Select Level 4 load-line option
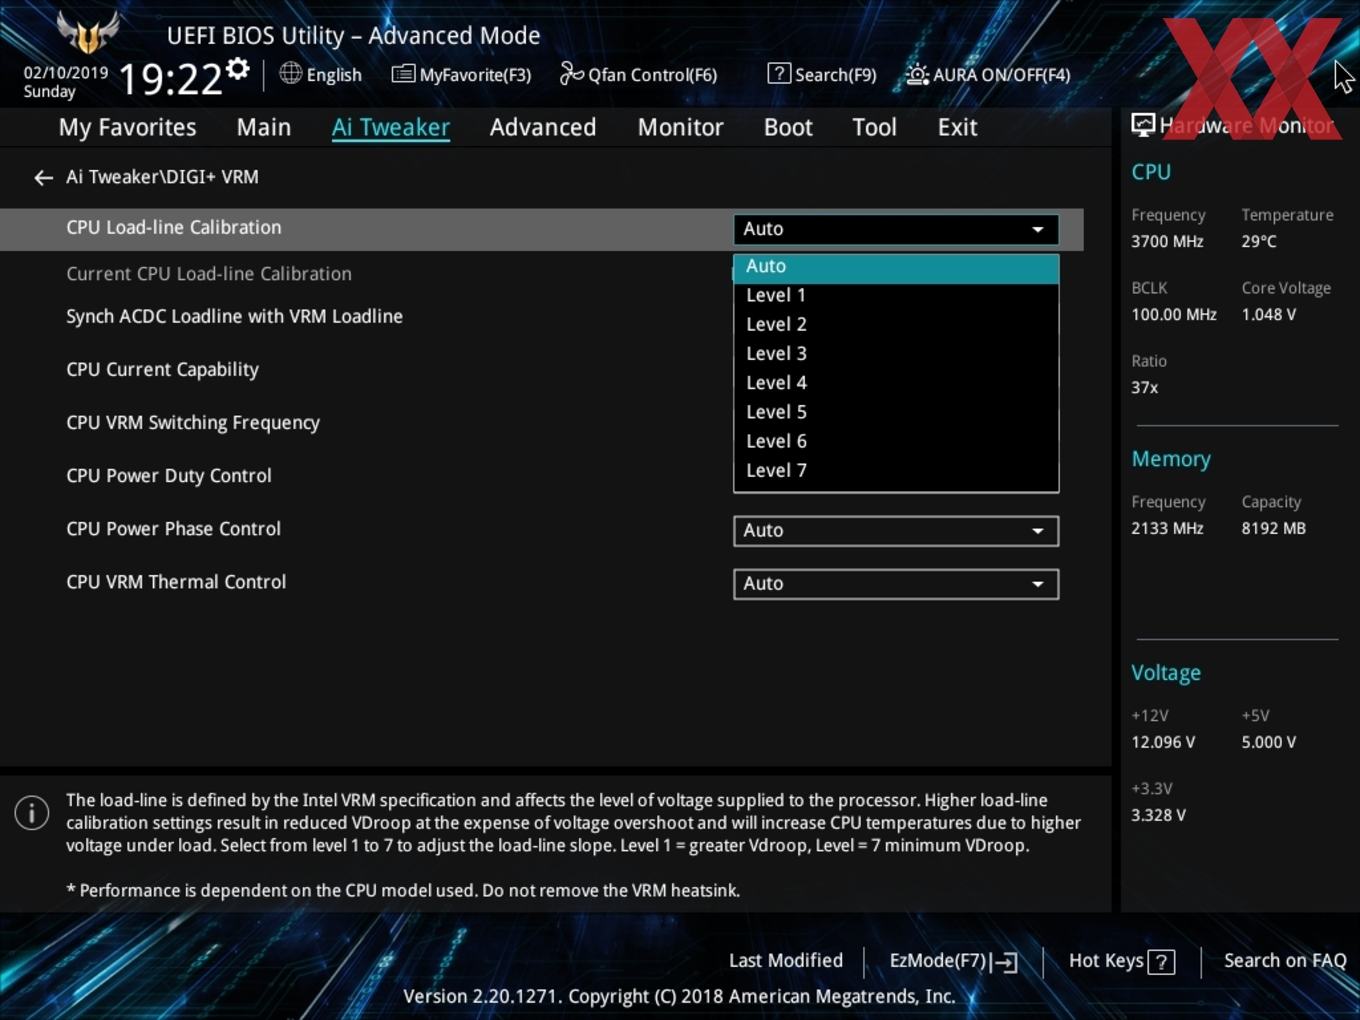This screenshot has height=1020, width=1360. click(896, 383)
